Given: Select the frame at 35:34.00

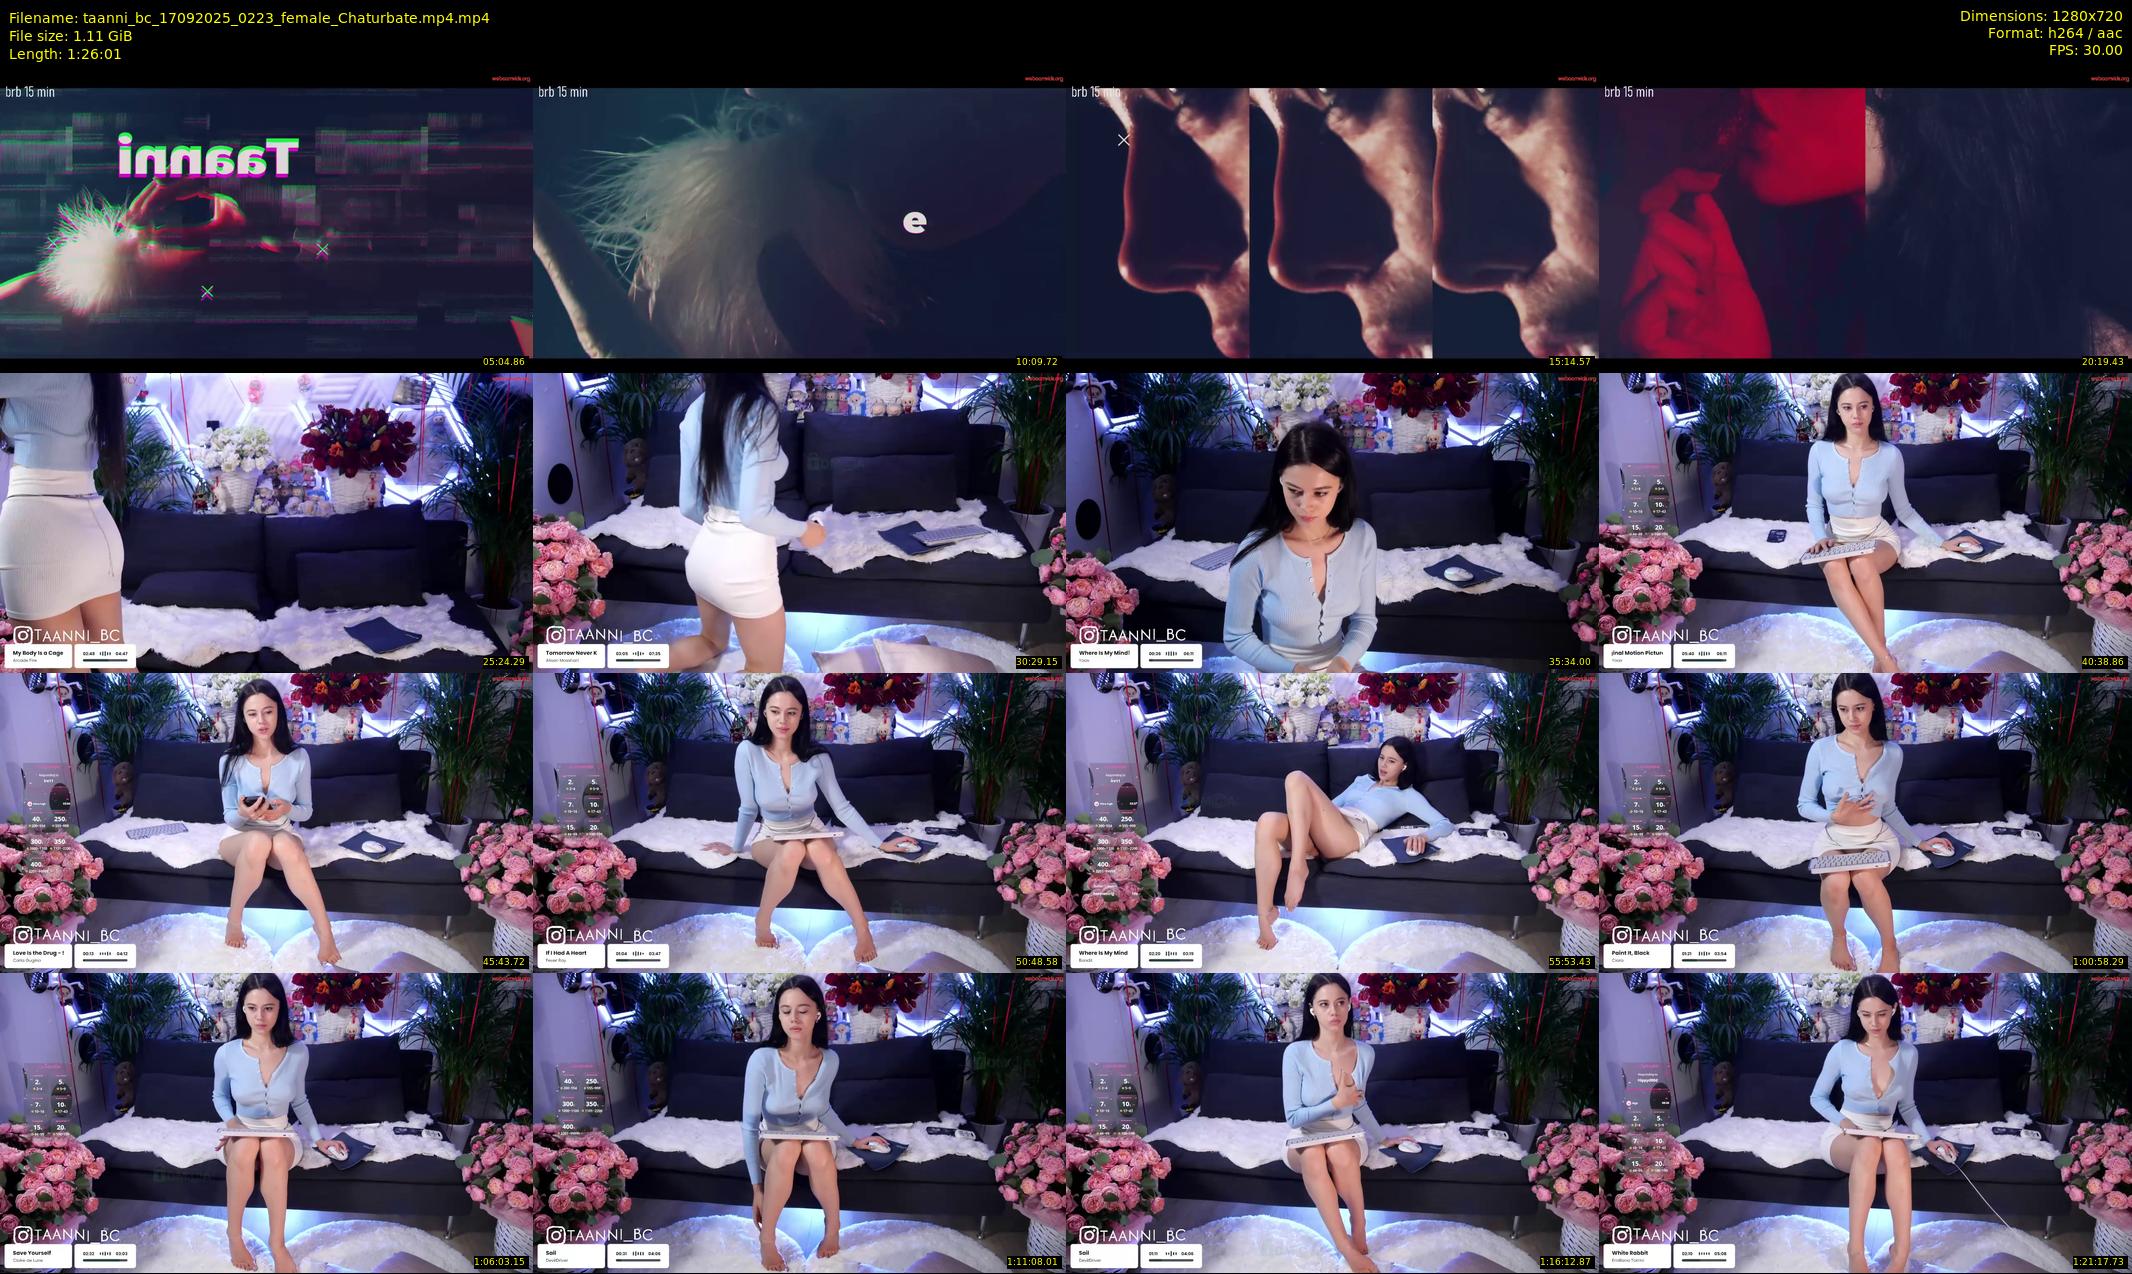Looking at the screenshot, I should click(1332, 522).
